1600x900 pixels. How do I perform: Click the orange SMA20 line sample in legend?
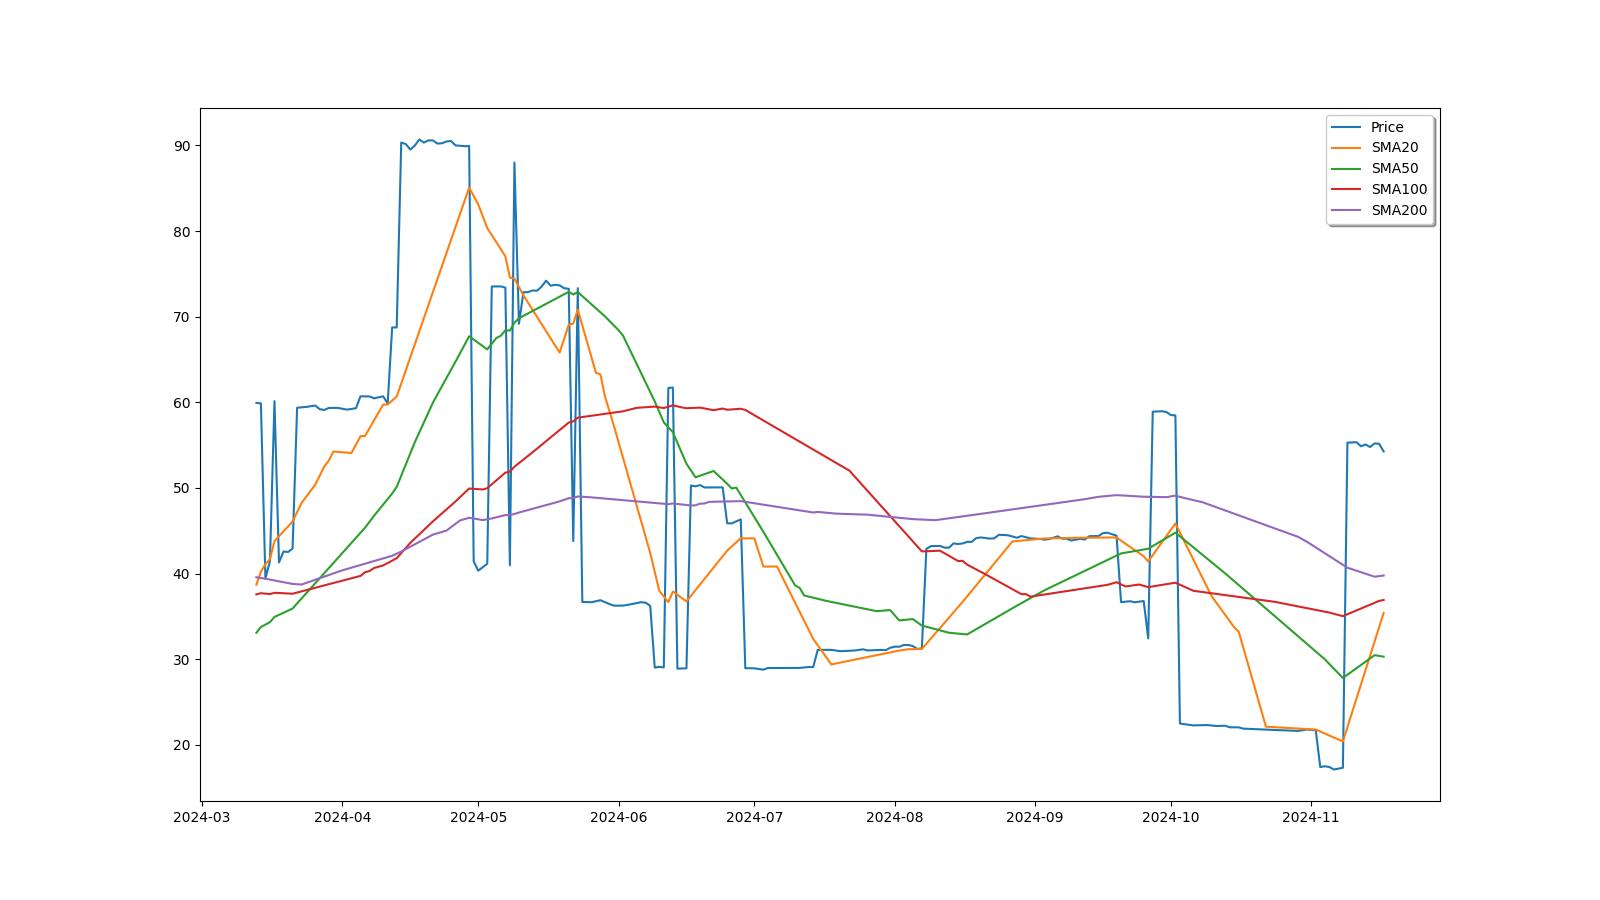[x=1346, y=148]
